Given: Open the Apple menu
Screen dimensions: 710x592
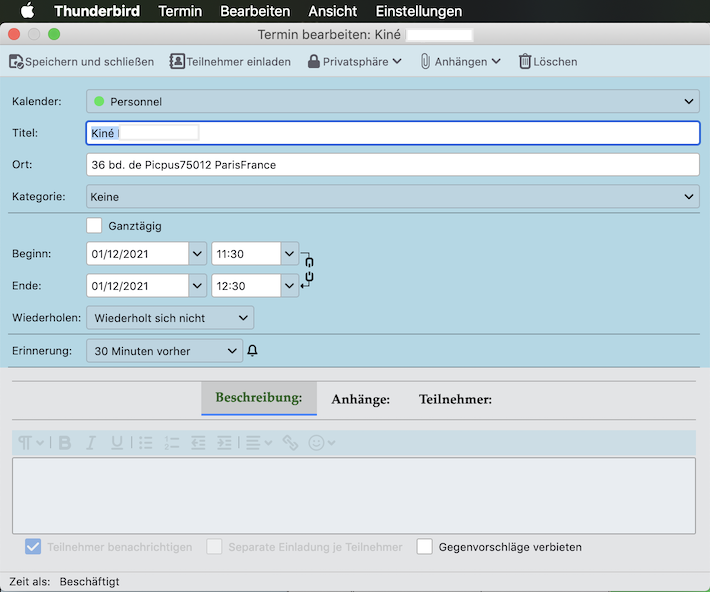Looking at the screenshot, I should point(27,12).
